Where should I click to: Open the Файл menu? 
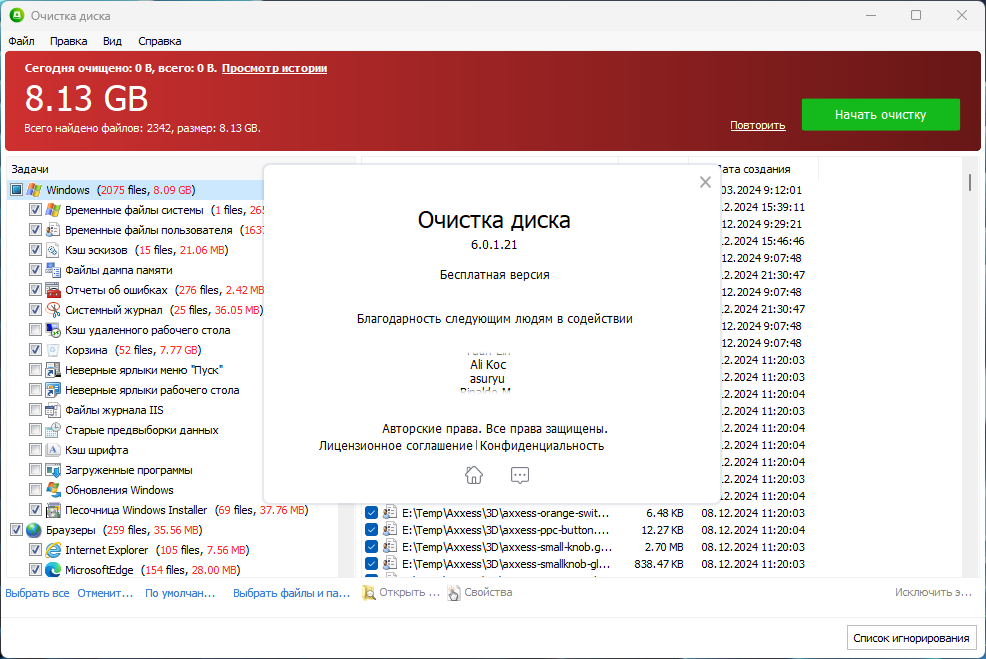tap(21, 41)
